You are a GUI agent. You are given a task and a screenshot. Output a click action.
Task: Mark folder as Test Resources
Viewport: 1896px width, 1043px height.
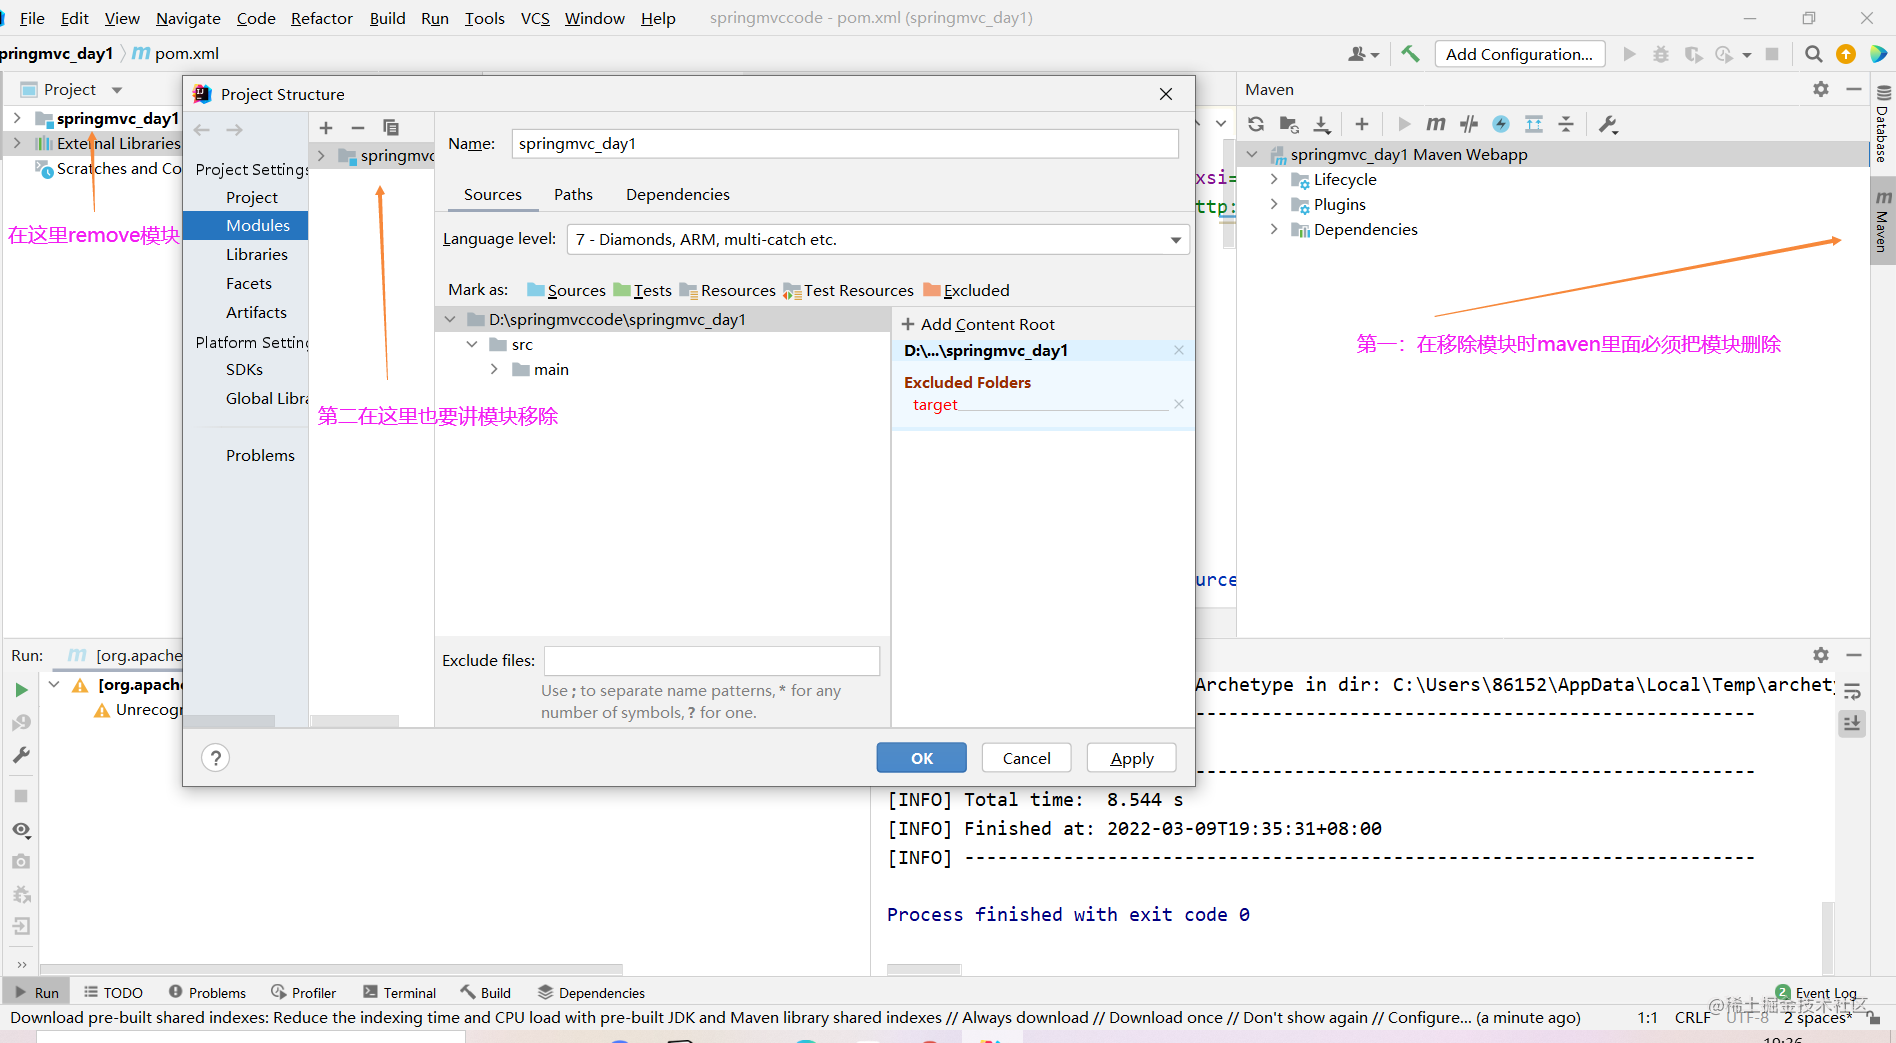pos(849,290)
